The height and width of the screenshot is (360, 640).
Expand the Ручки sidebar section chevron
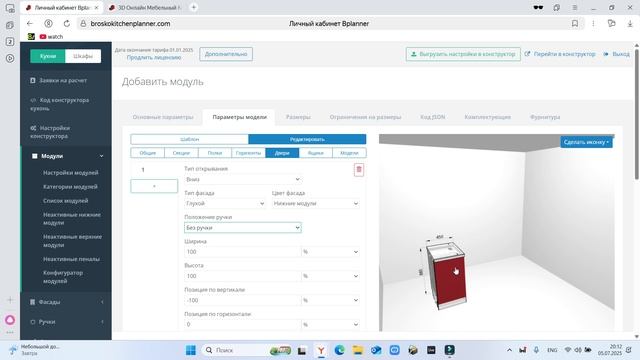tap(102, 322)
